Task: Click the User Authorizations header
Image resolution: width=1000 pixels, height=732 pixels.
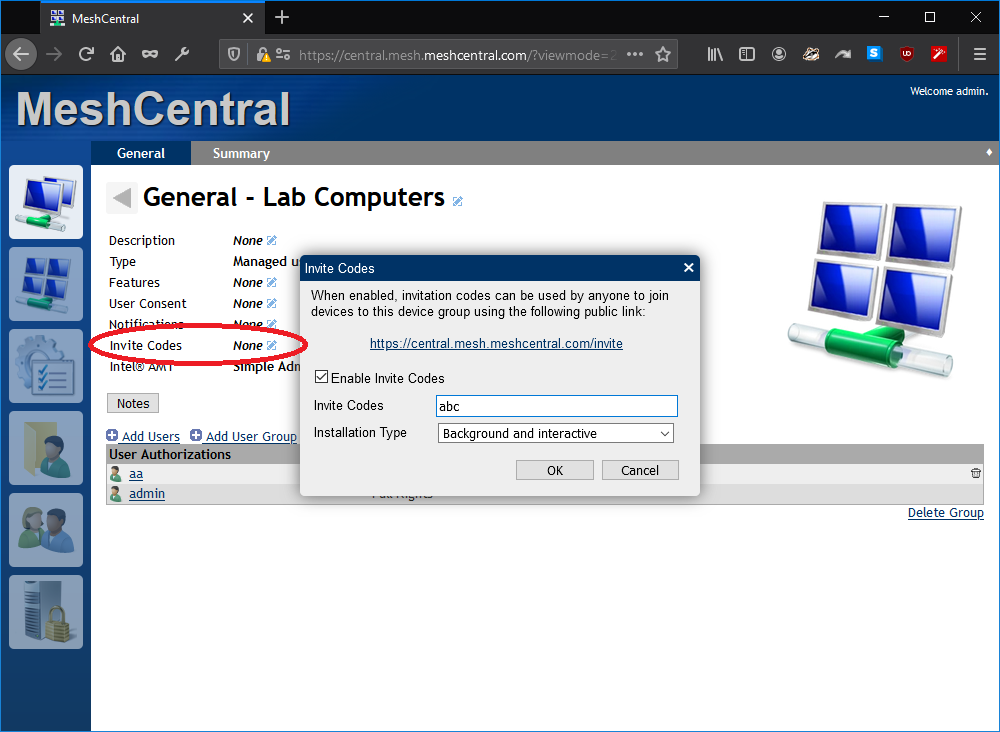Action: 170,455
